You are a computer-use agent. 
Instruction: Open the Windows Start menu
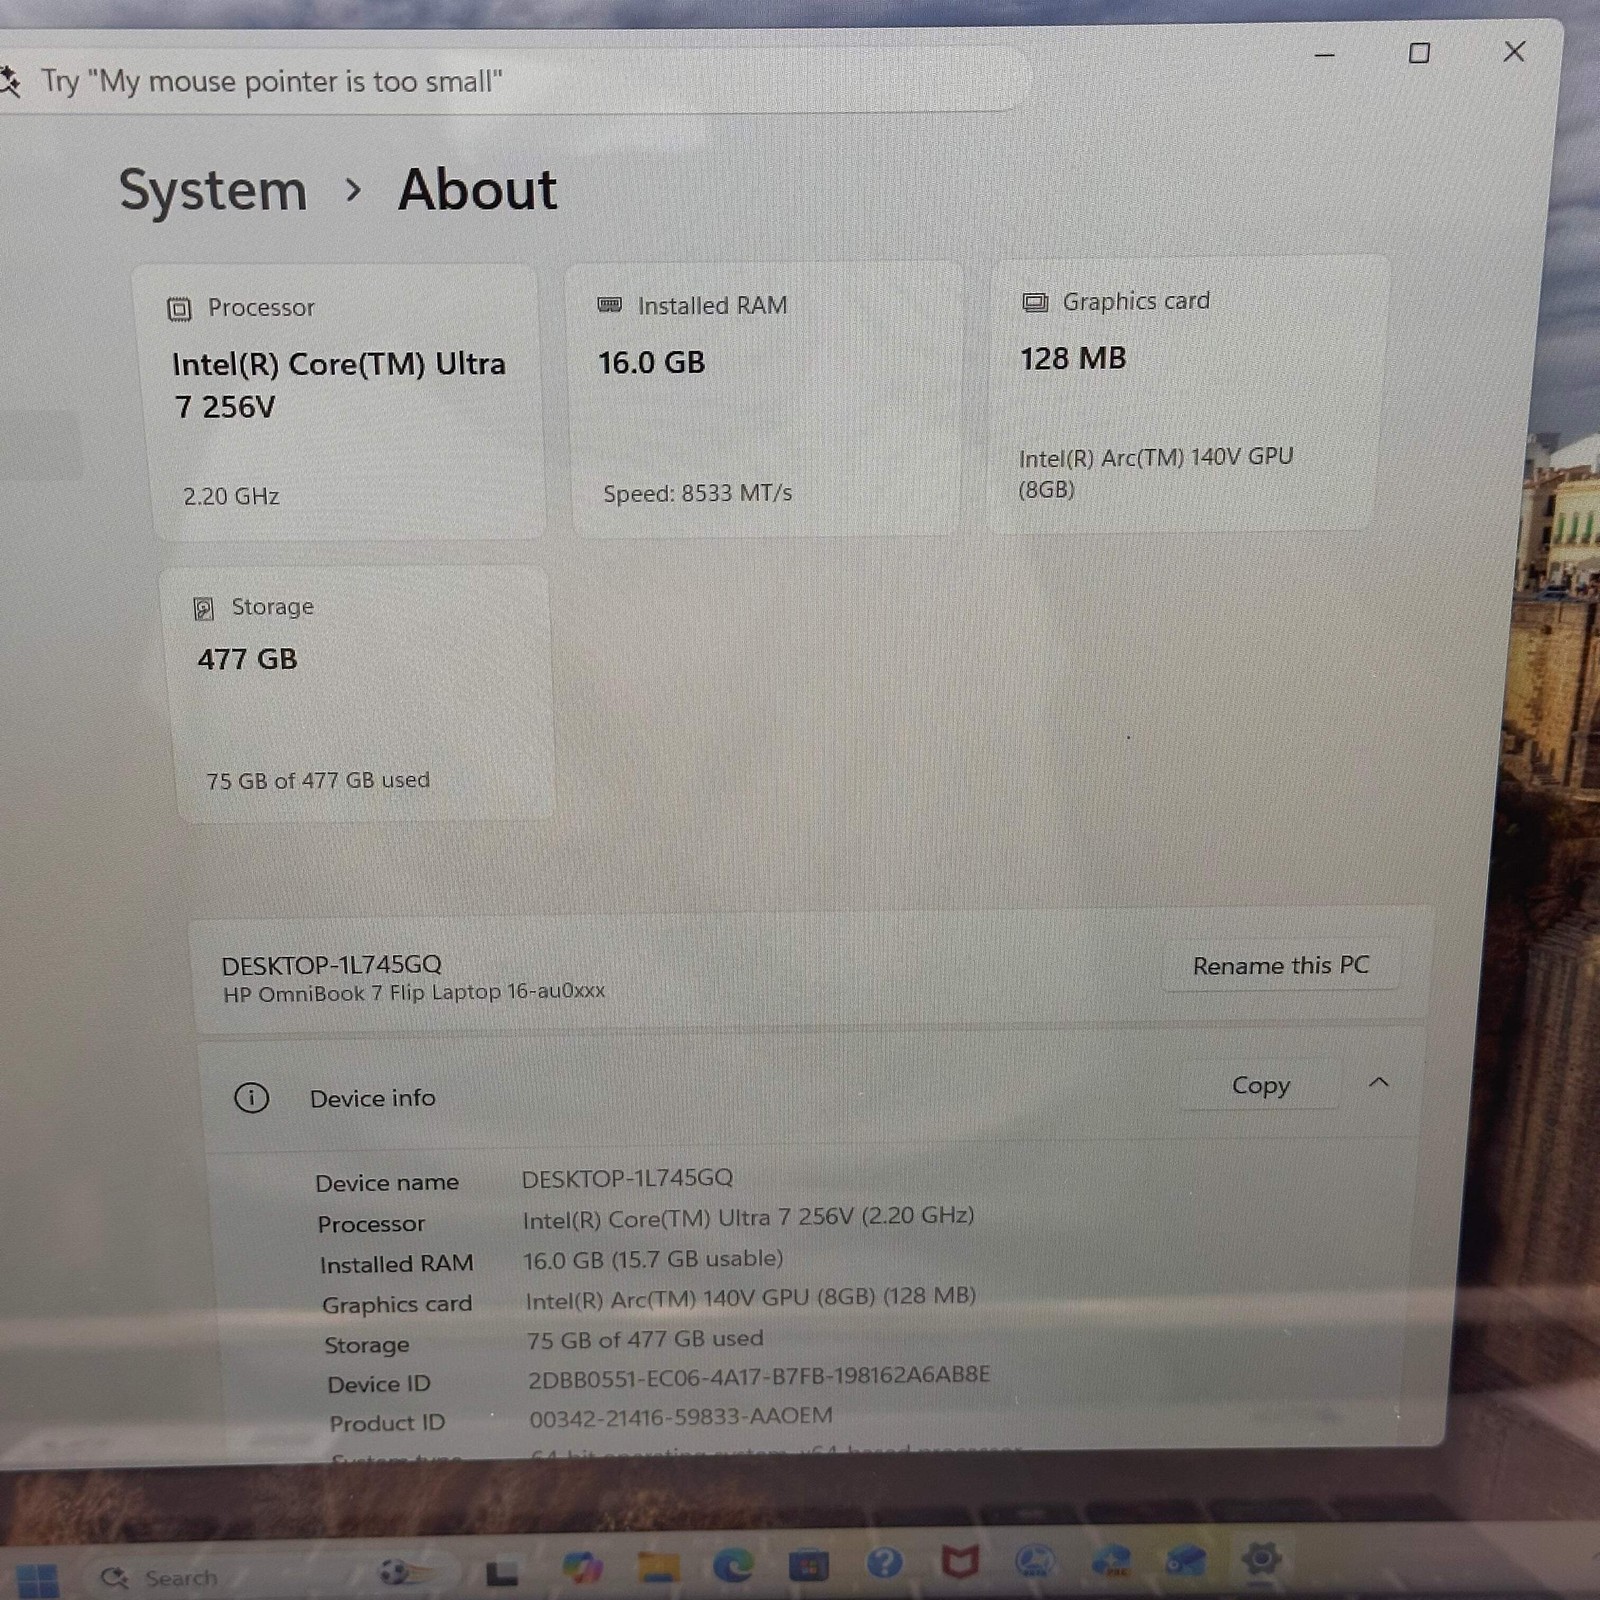[x=37, y=1580]
